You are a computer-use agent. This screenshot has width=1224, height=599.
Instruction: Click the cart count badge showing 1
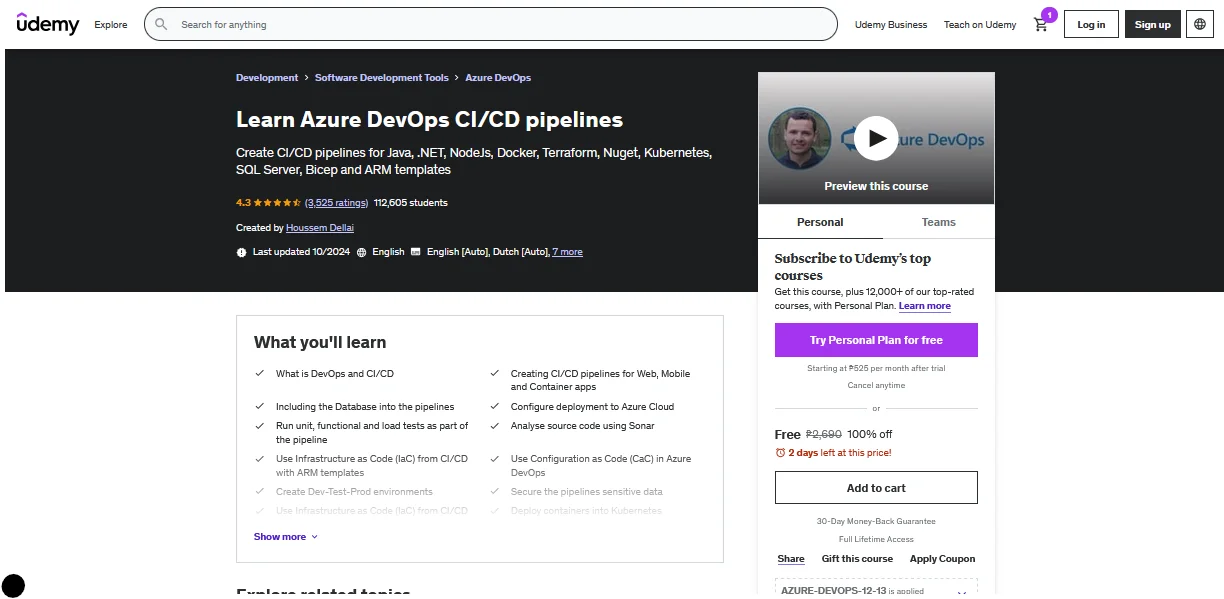pyautogui.click(x=1049, y=15)
